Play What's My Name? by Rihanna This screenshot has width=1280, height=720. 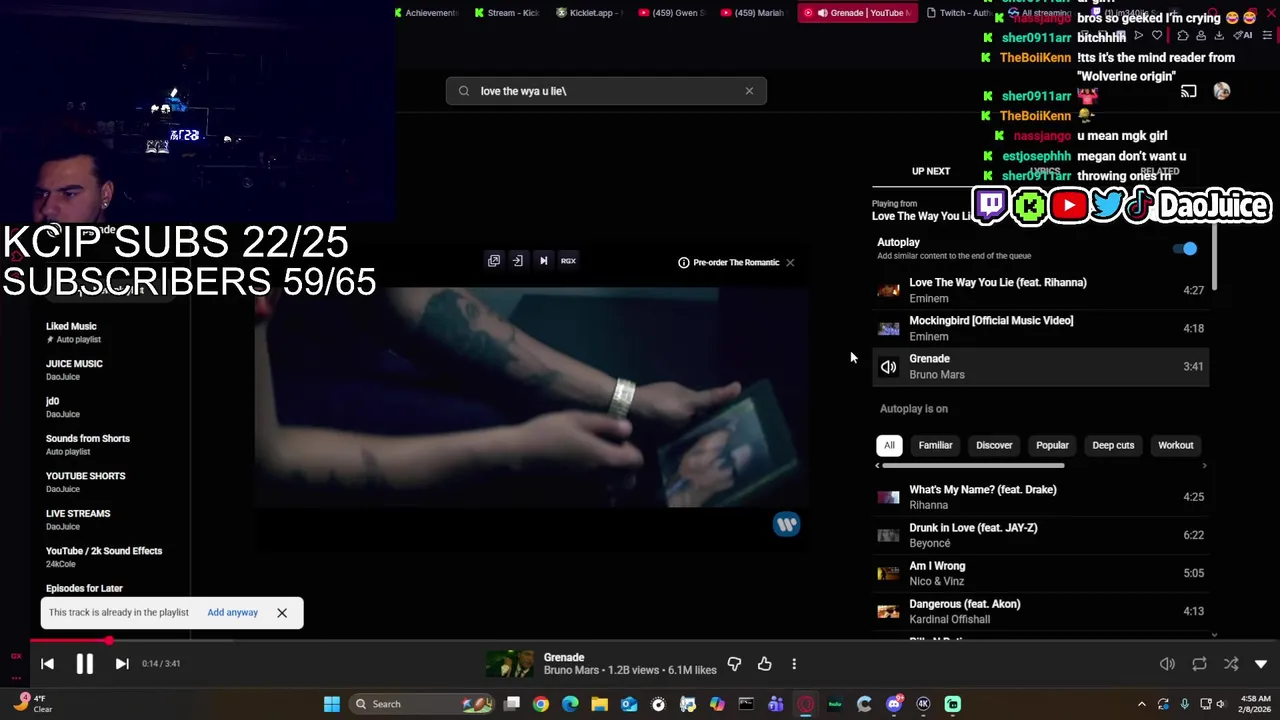coord(1040,497)
